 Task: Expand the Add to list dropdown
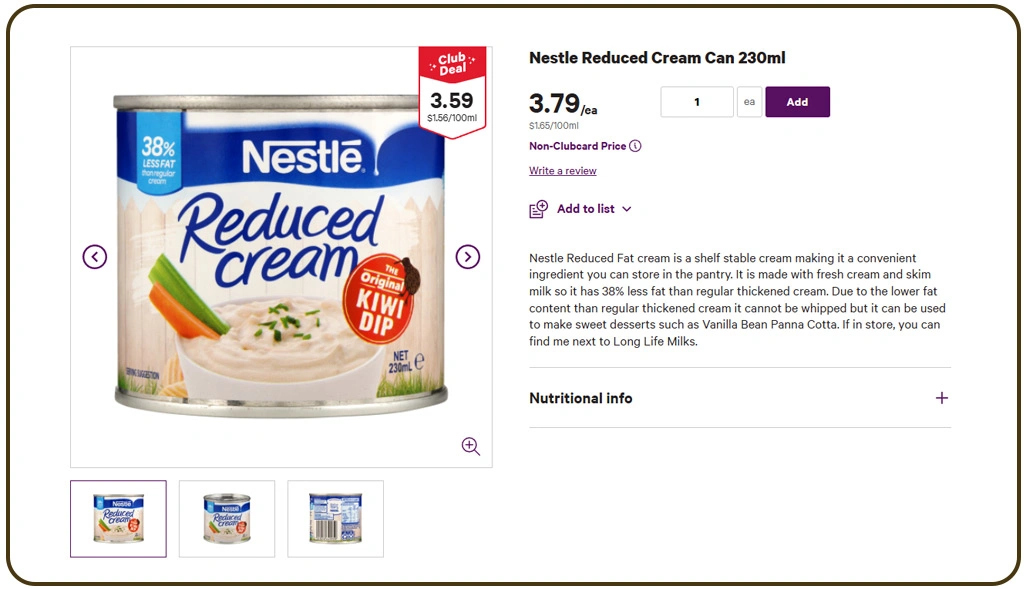coord(627,209)
